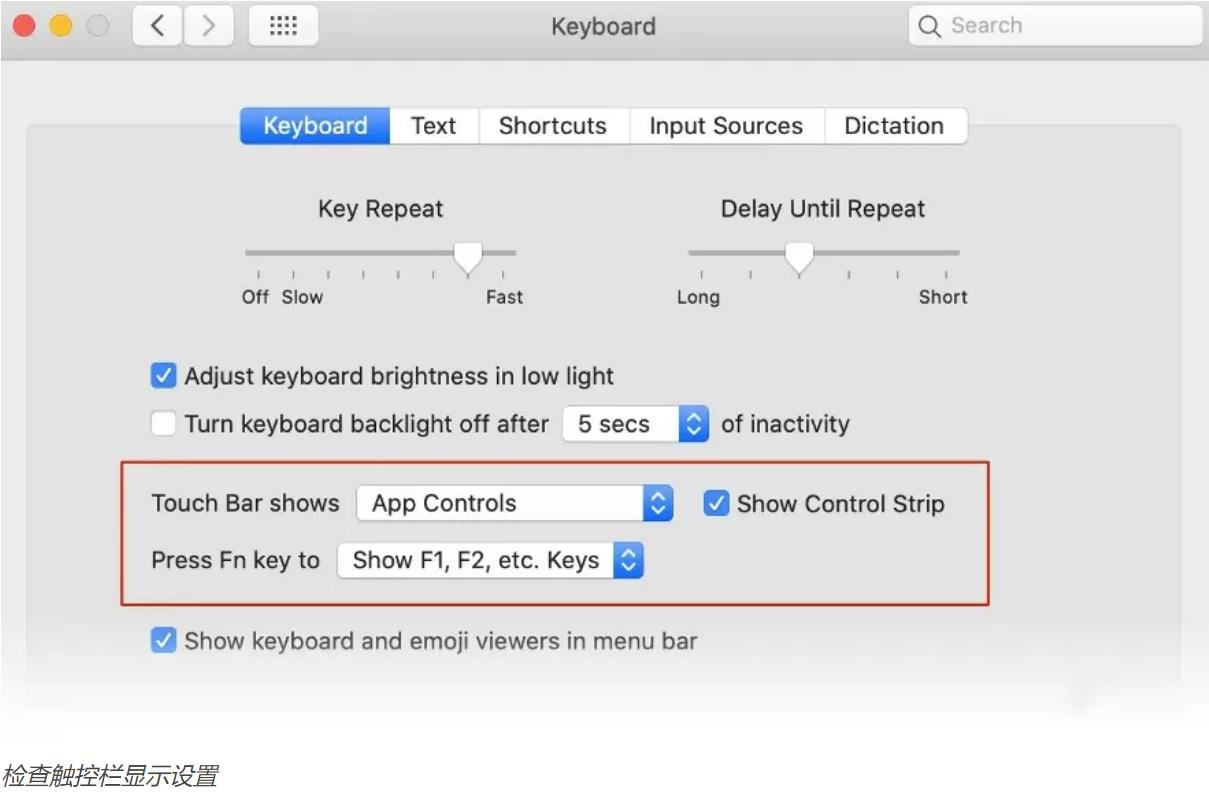Click the magnifying glass search icon
Image resolution: width=1209 pixels, height=799 pixels.
[929, 27]
